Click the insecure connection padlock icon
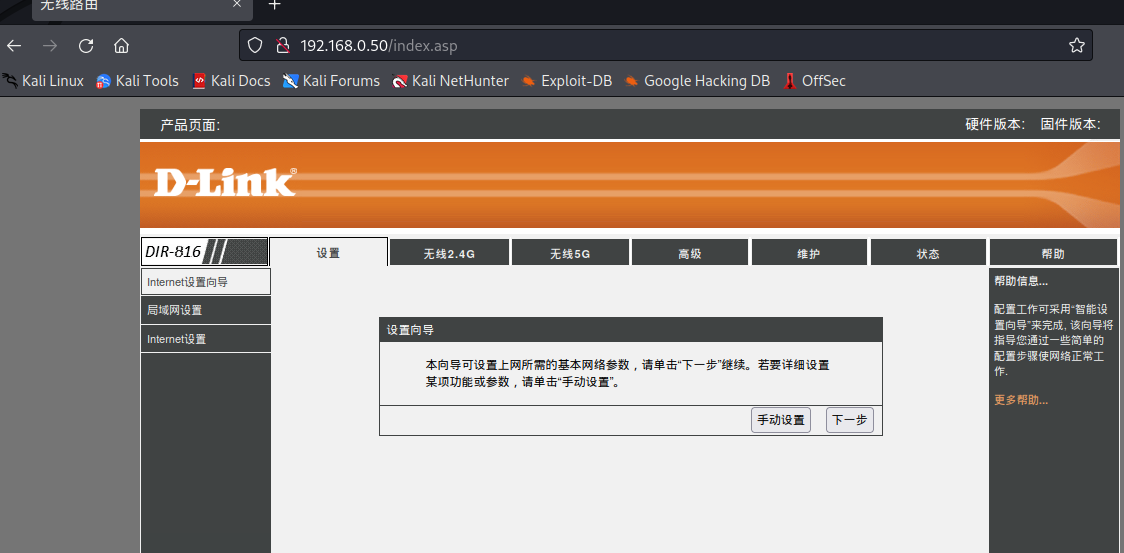The height and width of the screenshot is (553, 1124). point(282,46)
